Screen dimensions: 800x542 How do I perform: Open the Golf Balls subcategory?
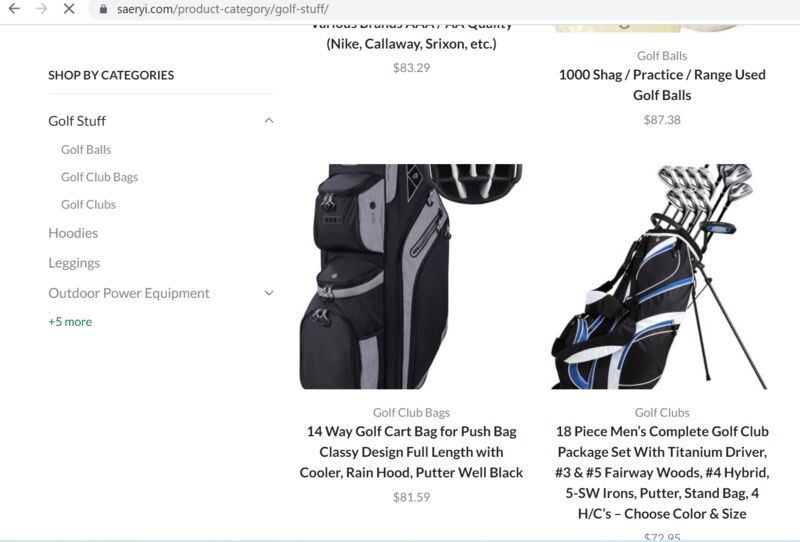pos(86,150)
